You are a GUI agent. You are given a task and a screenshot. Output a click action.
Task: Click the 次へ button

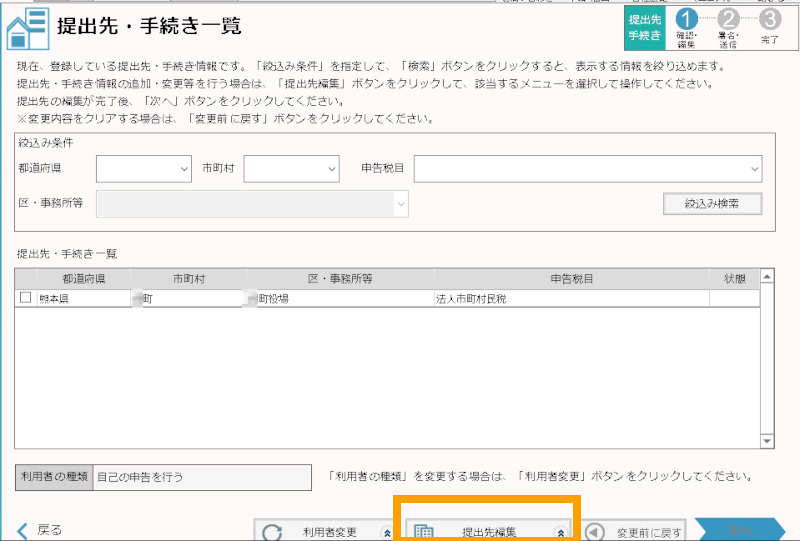click(x=740, y=530)
